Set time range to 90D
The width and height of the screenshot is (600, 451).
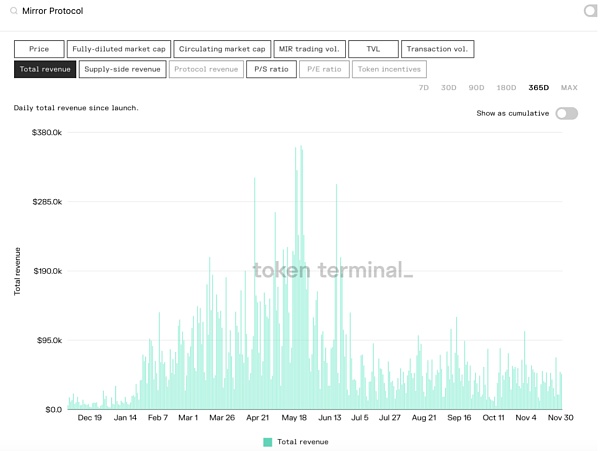(476, 88)
